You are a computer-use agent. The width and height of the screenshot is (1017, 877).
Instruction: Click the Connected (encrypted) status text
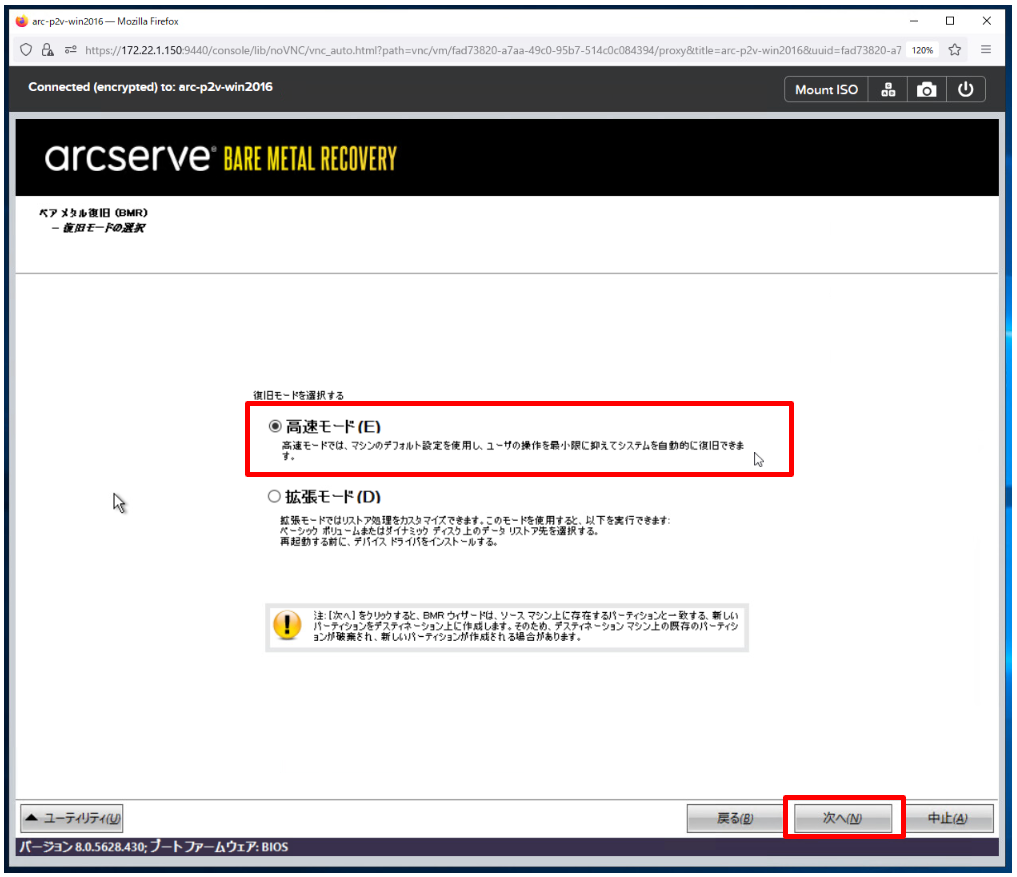(150, 87)
